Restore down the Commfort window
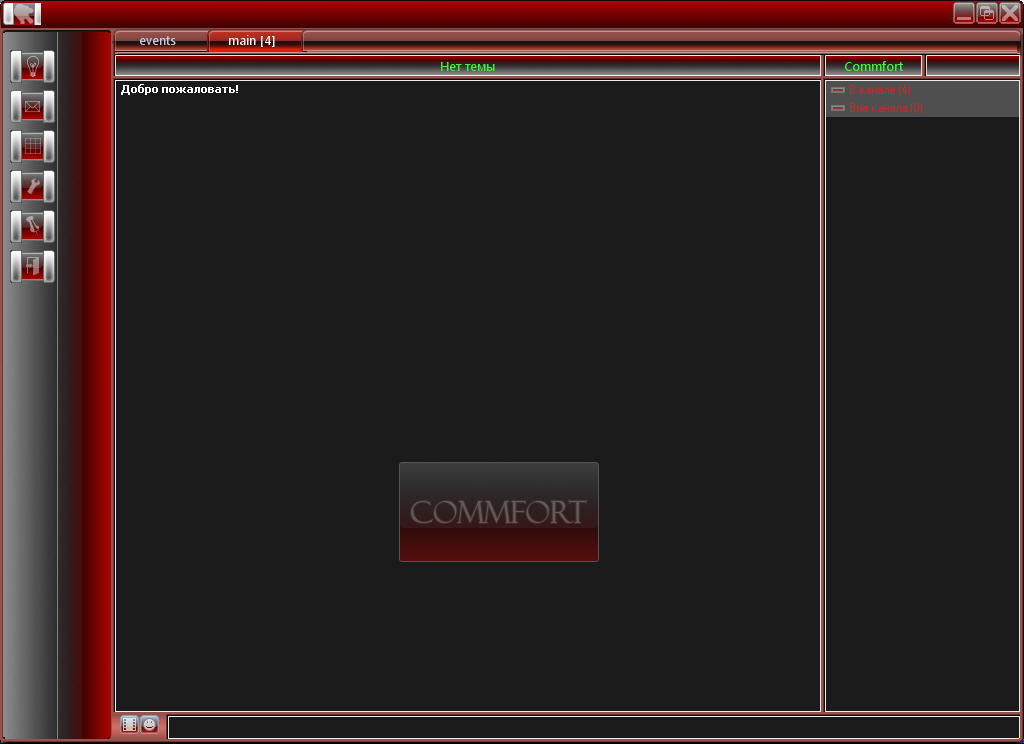 coord(987,13)
